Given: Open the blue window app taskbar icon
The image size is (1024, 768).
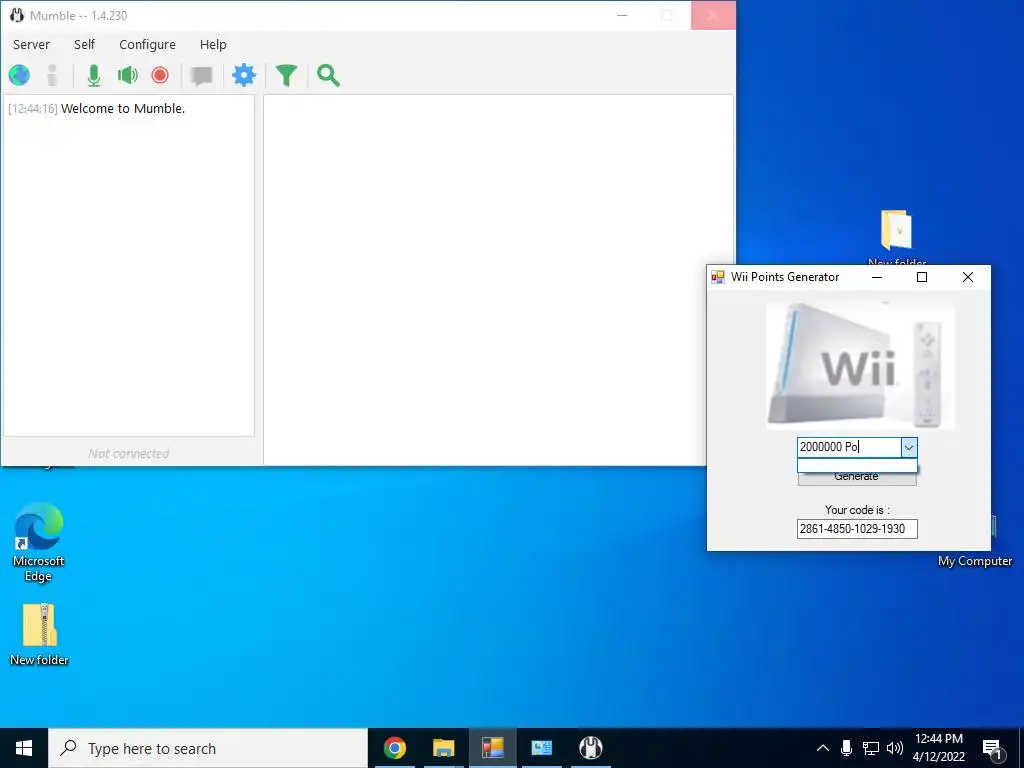Looking at the screenshot, I should tap(541, 748).
